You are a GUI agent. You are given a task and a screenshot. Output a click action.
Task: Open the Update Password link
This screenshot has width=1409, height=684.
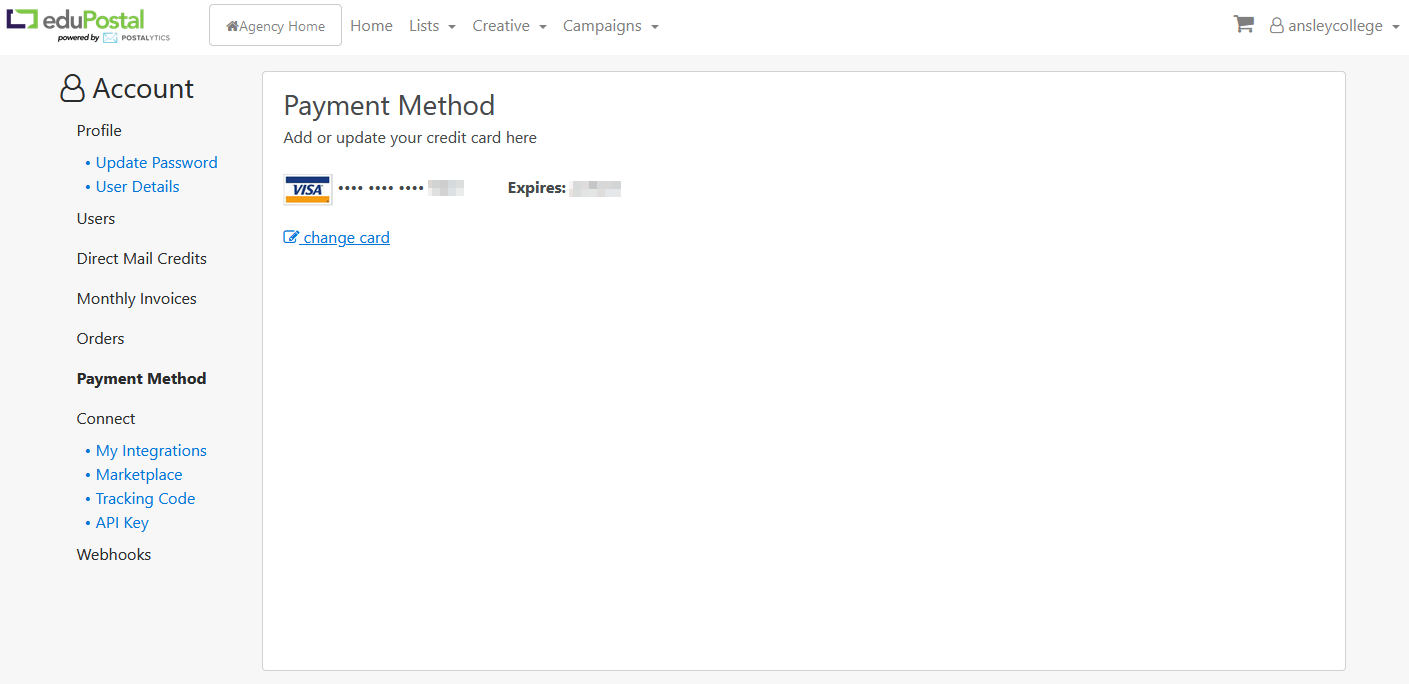click(156, 163)
